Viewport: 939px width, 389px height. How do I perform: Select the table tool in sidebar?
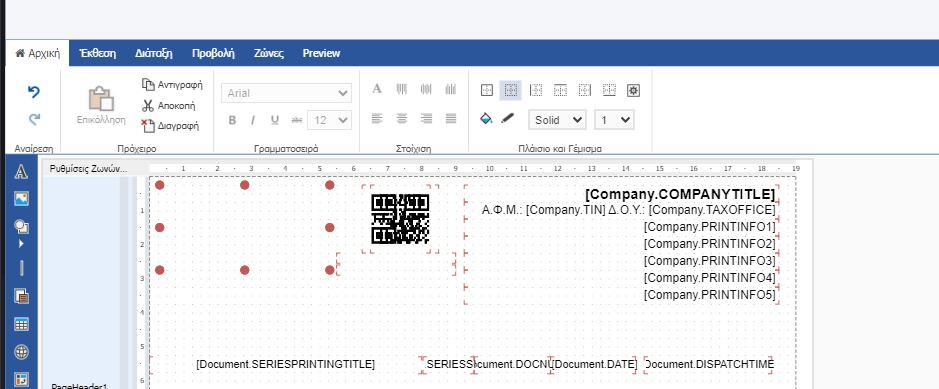21,324
